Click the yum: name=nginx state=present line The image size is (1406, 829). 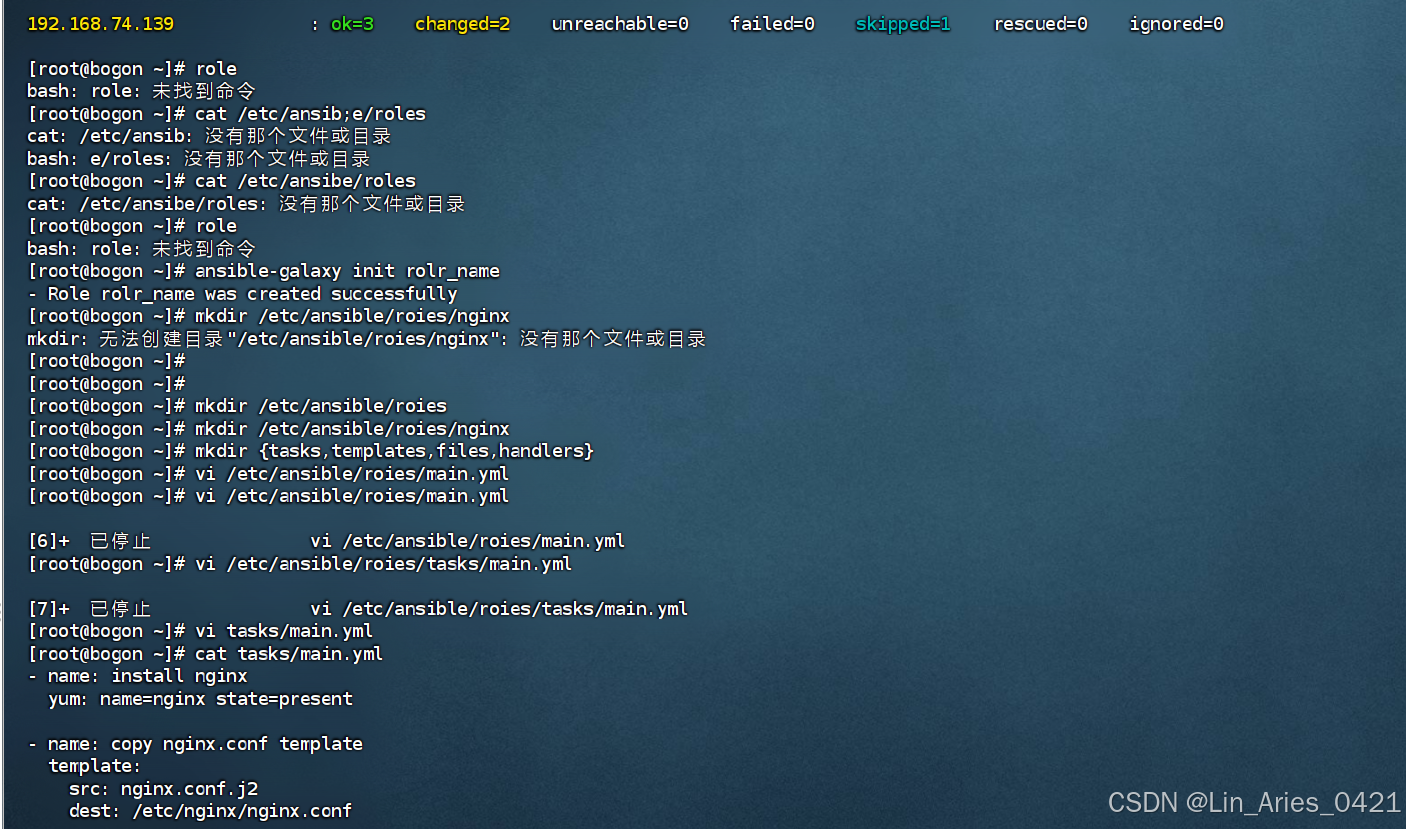pyautogui.click(x=201, y=699)
